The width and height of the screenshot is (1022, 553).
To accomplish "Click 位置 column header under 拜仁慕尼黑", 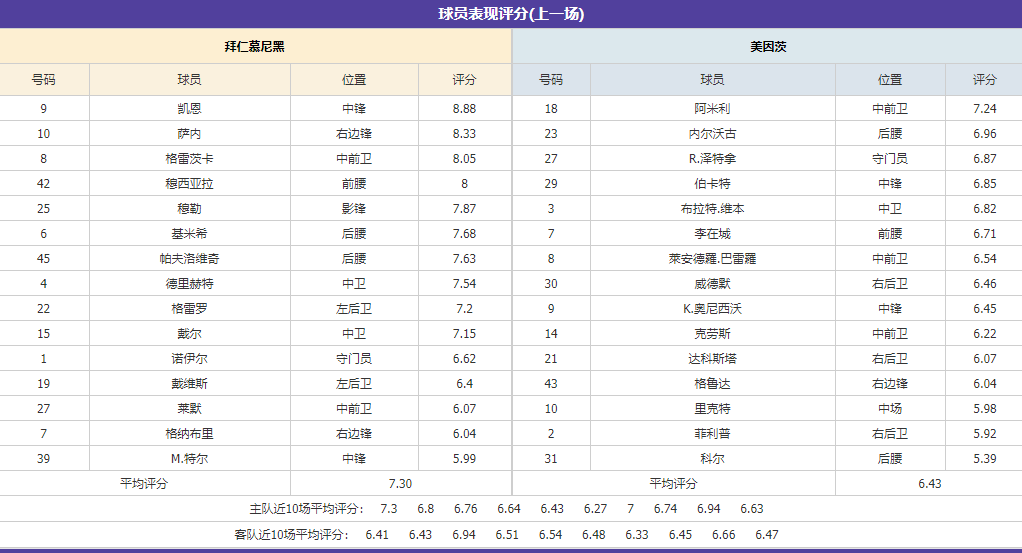I will (355, 80).
